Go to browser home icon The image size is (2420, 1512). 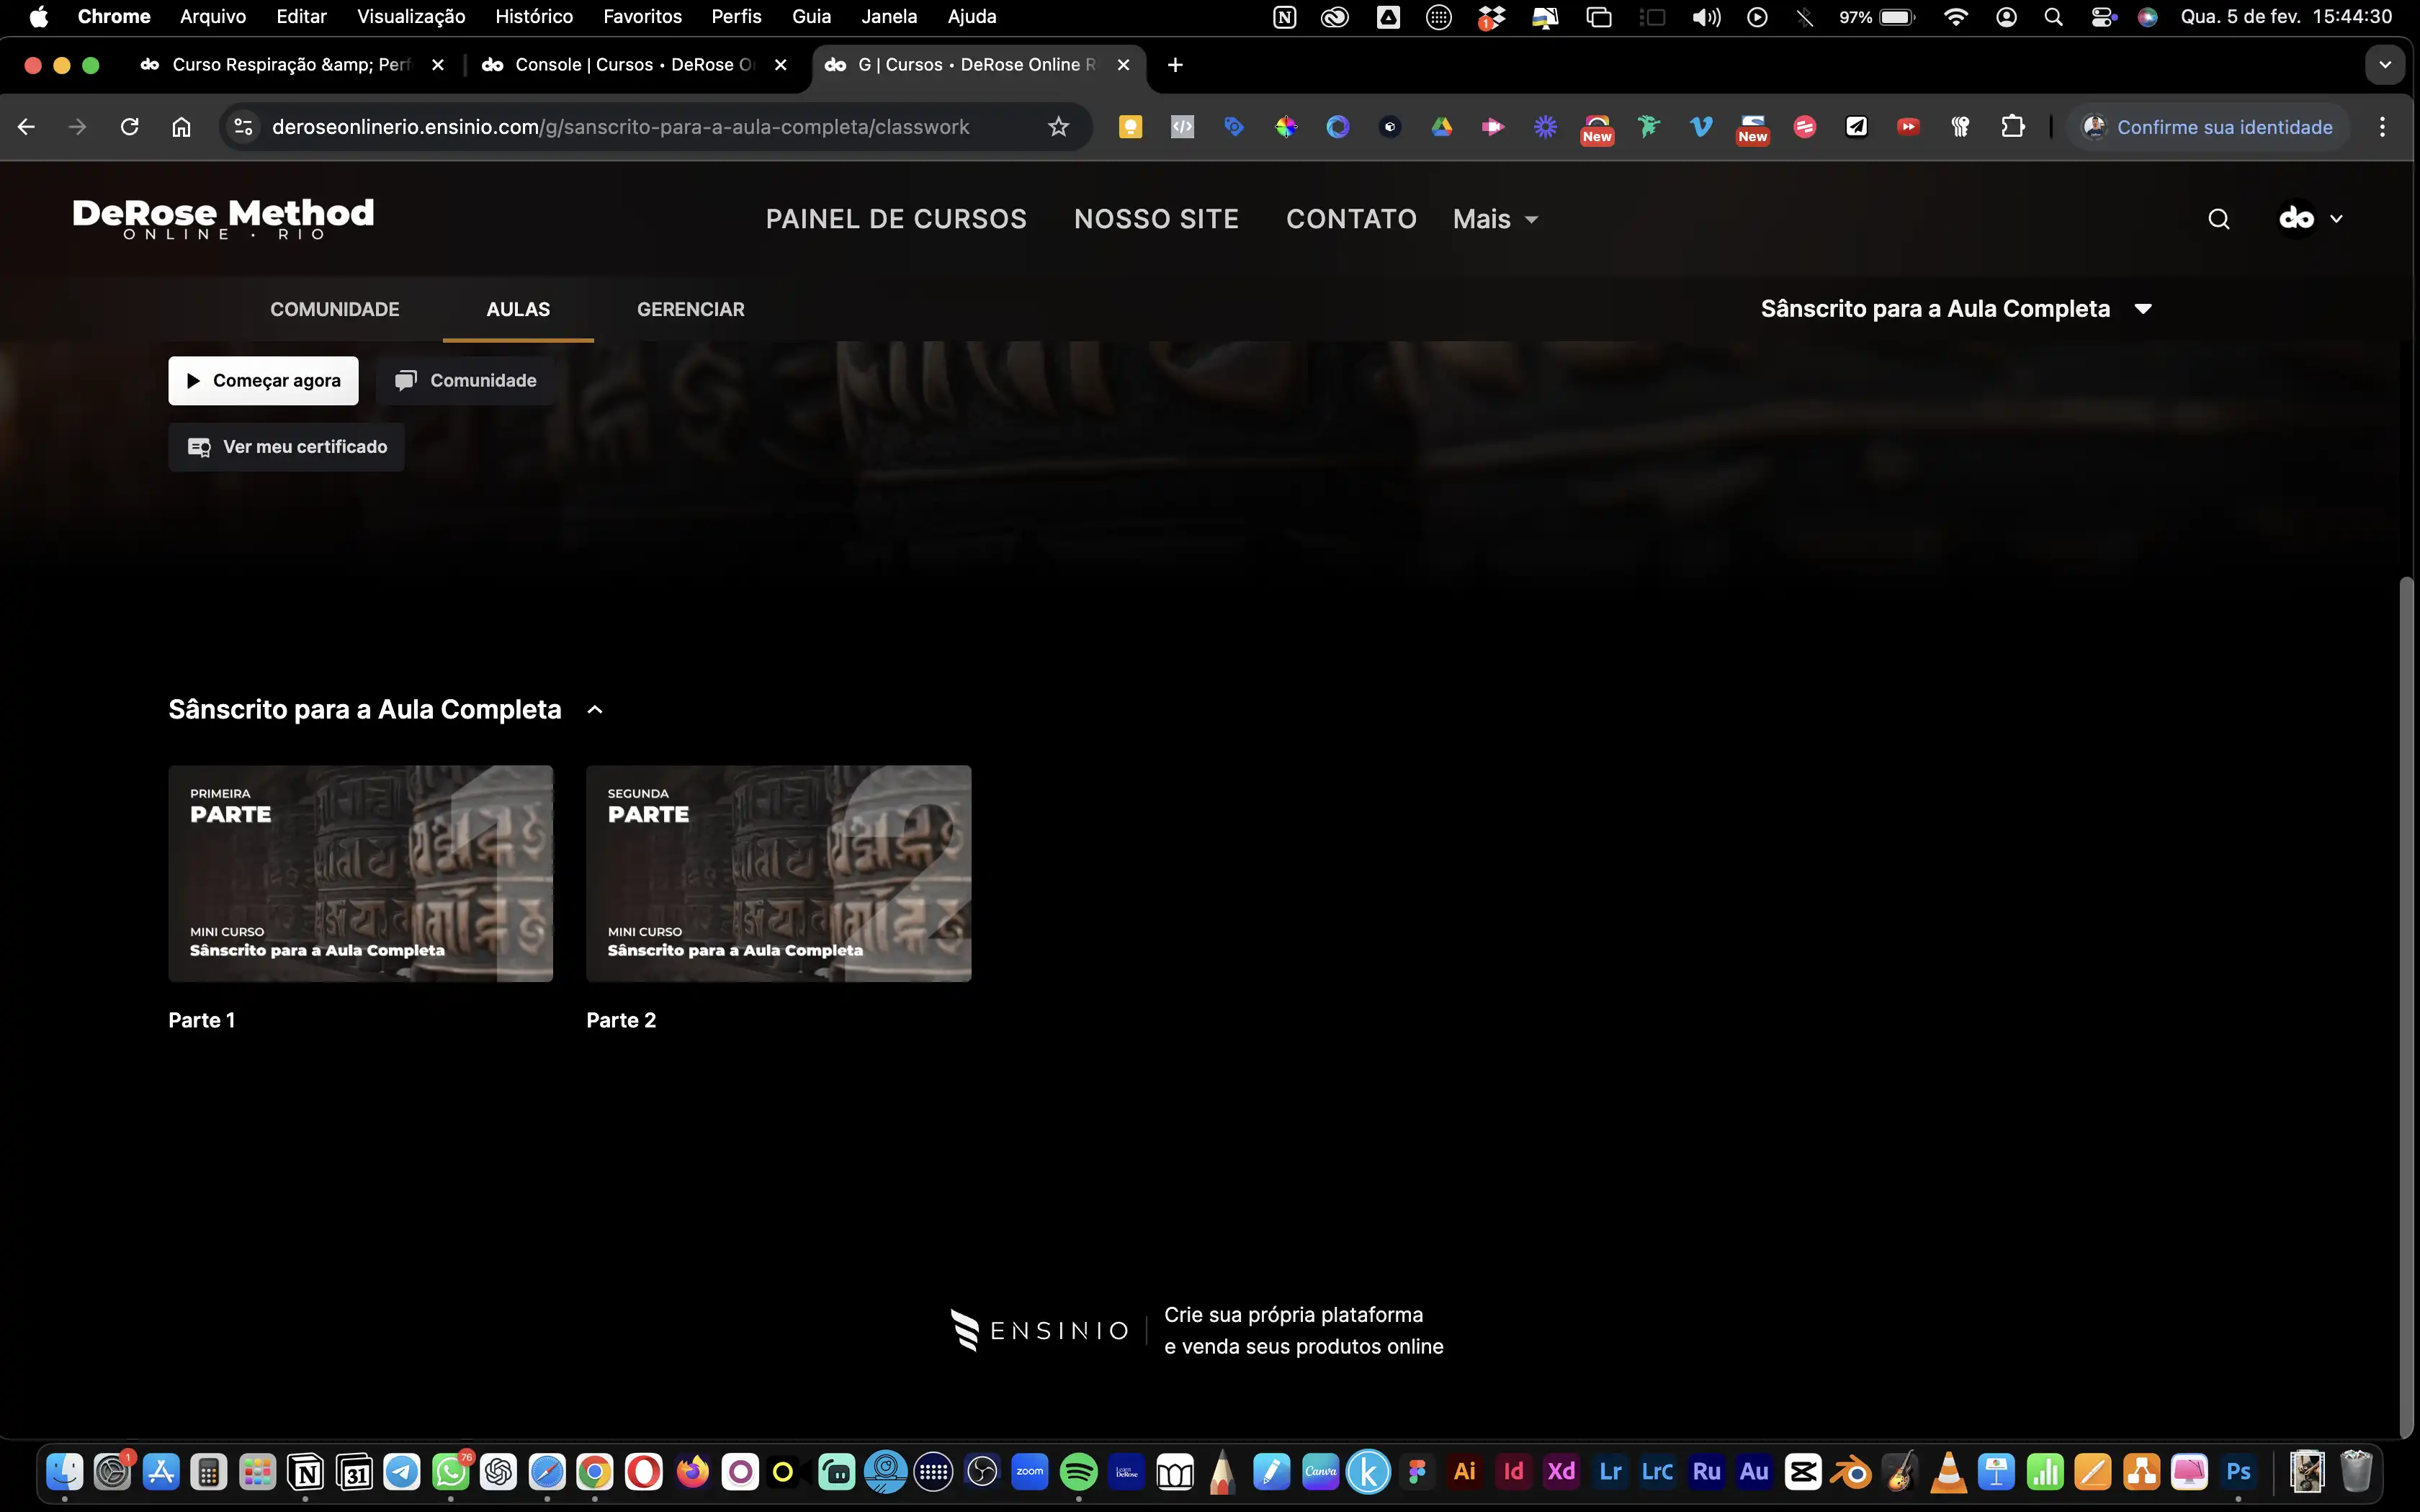click(181, 127)
